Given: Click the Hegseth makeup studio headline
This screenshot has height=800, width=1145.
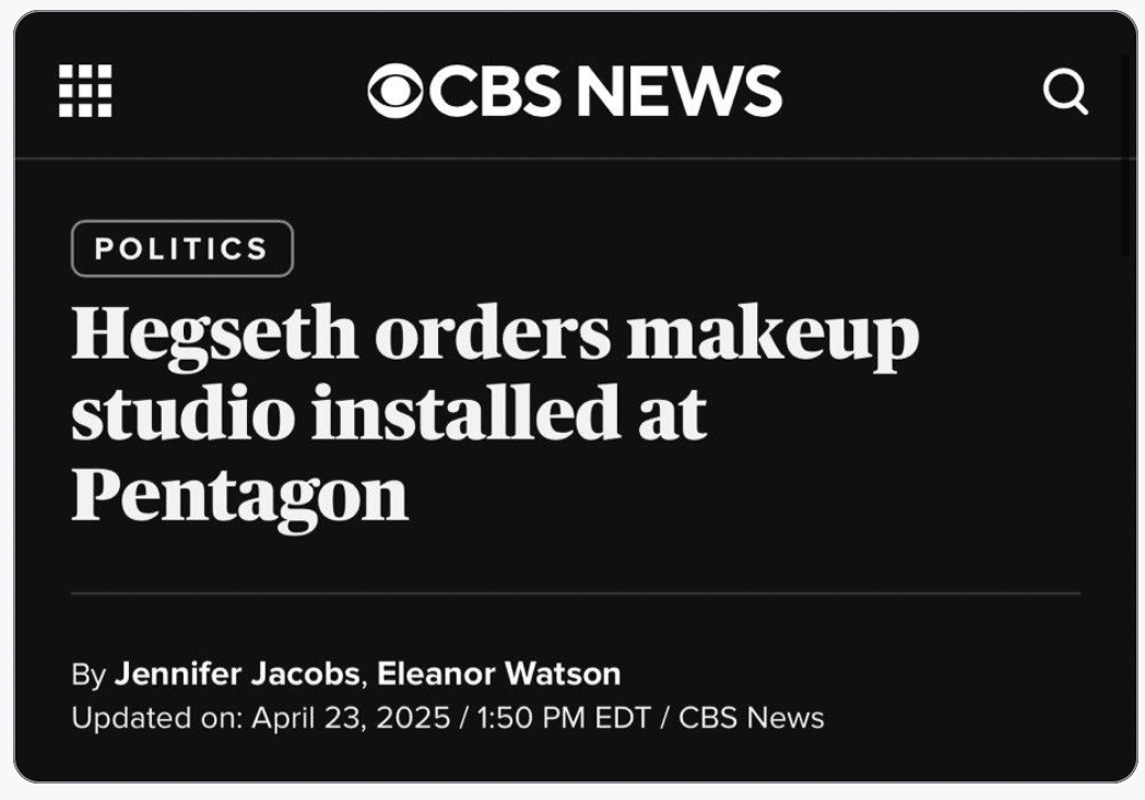Looking at the screenshot, I should [x=495, y=414].
